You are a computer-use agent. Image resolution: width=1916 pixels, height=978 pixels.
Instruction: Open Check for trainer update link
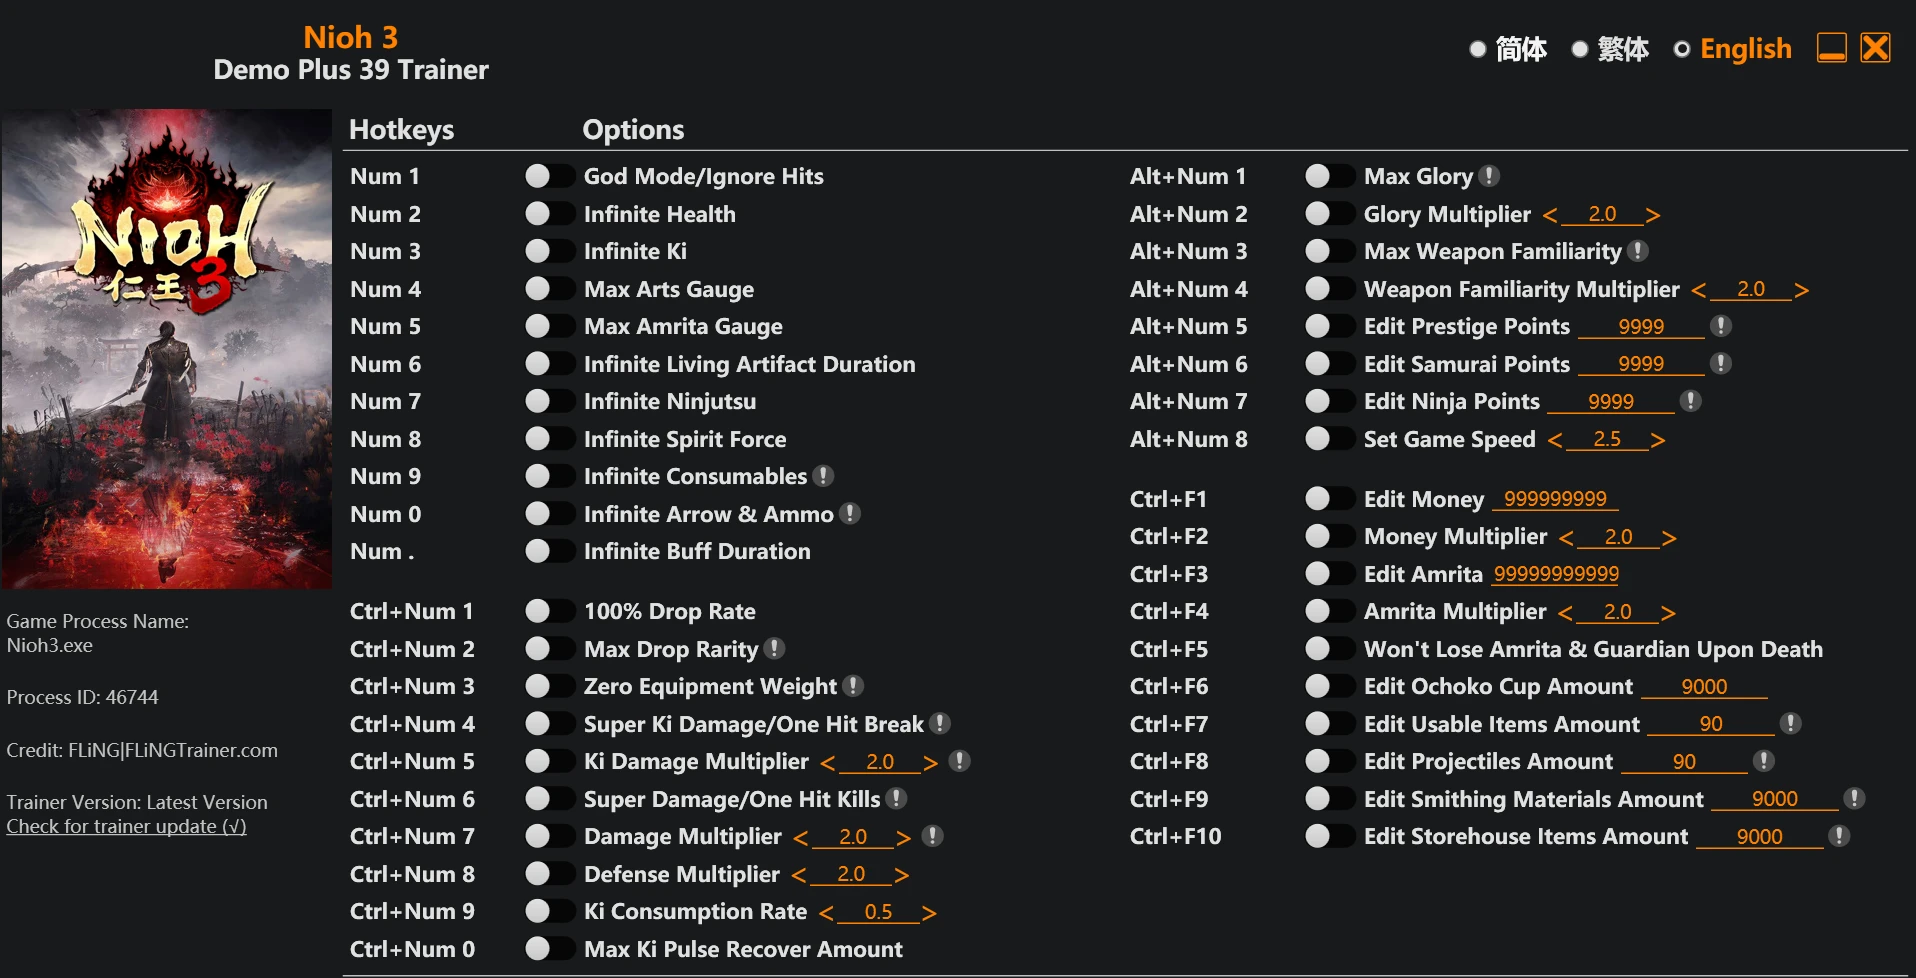[x=126, y=826]
